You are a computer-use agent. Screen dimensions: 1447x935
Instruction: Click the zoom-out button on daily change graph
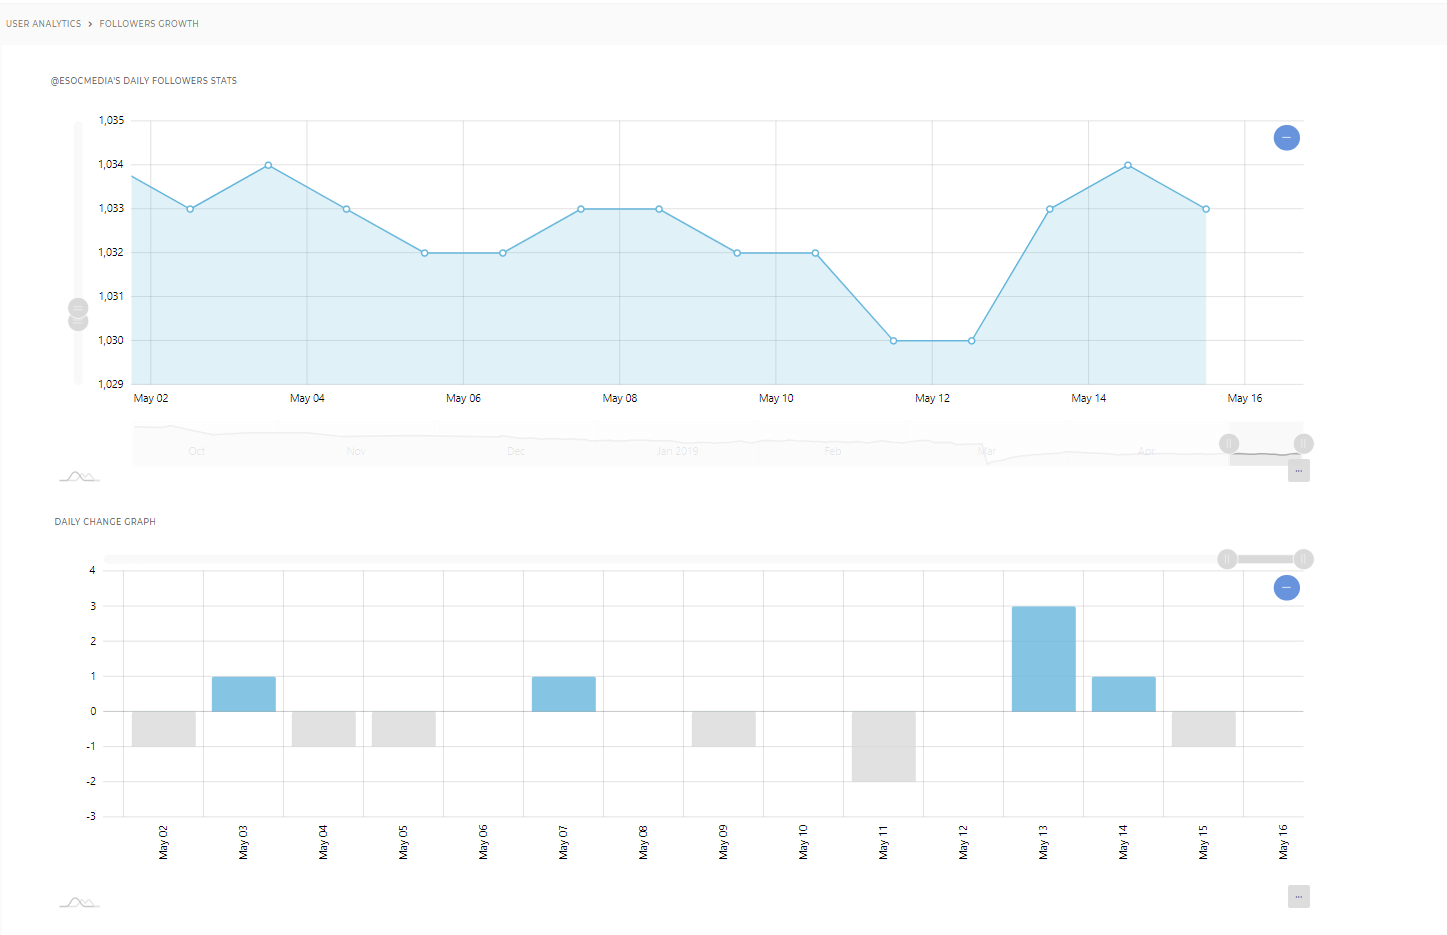pyautogui.click(x=1286, y=588)
